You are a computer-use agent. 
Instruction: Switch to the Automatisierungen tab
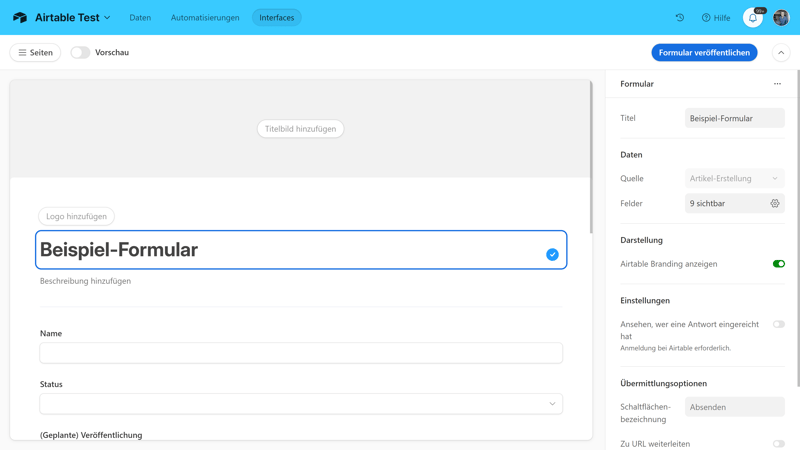coord(205,17)
